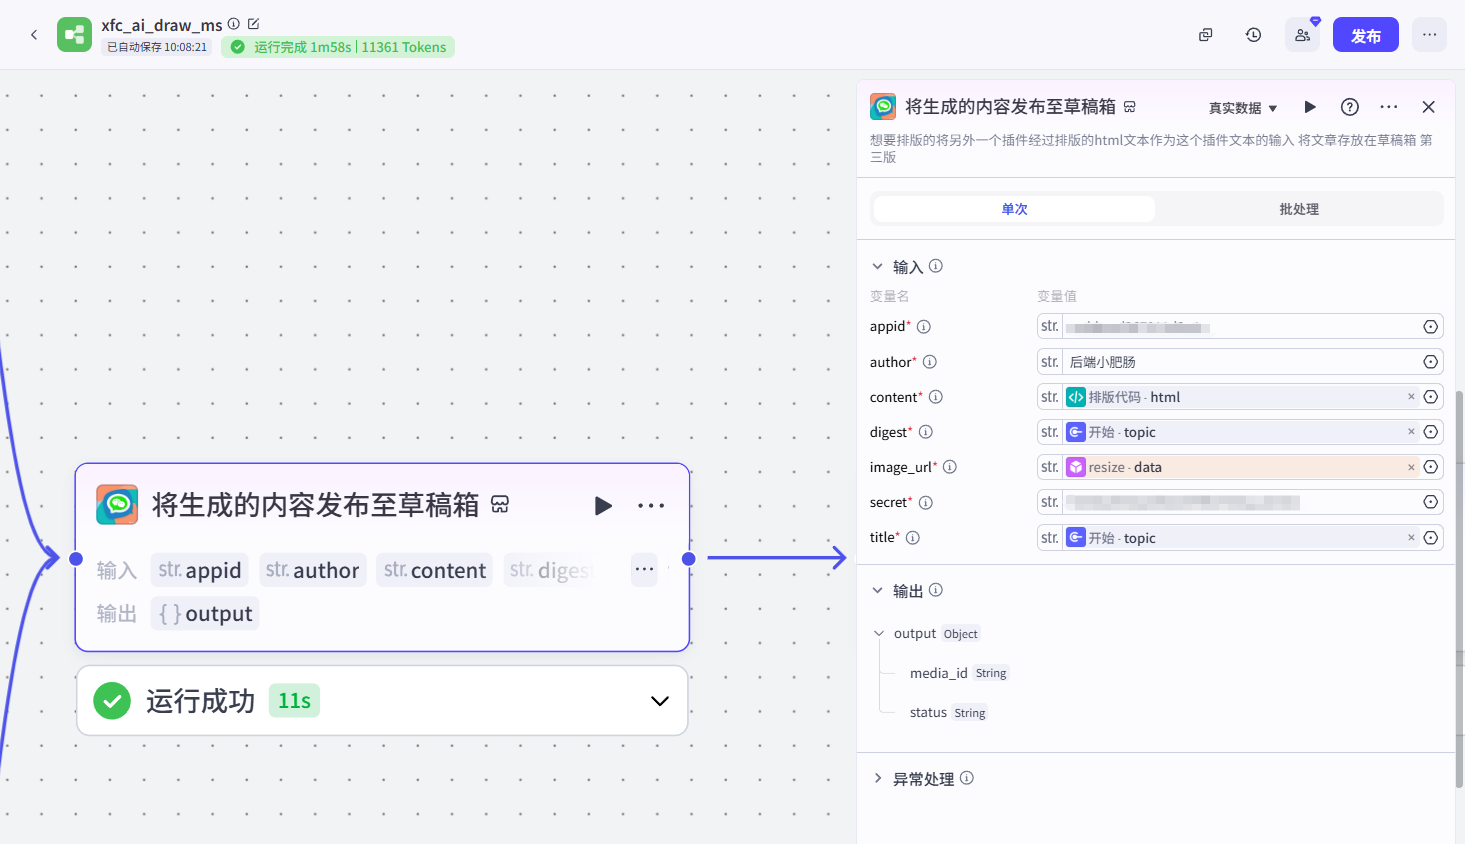Viewport: 1465px width, 844px height.
Task: Edit the author value 后端小肥肠
Action: (x=1240, y=362)
